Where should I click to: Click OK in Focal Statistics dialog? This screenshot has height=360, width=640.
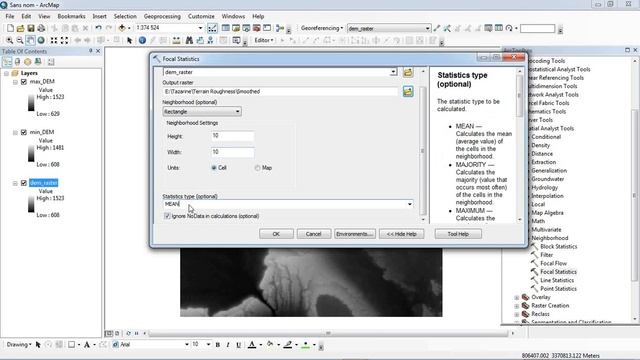[276, 234]
